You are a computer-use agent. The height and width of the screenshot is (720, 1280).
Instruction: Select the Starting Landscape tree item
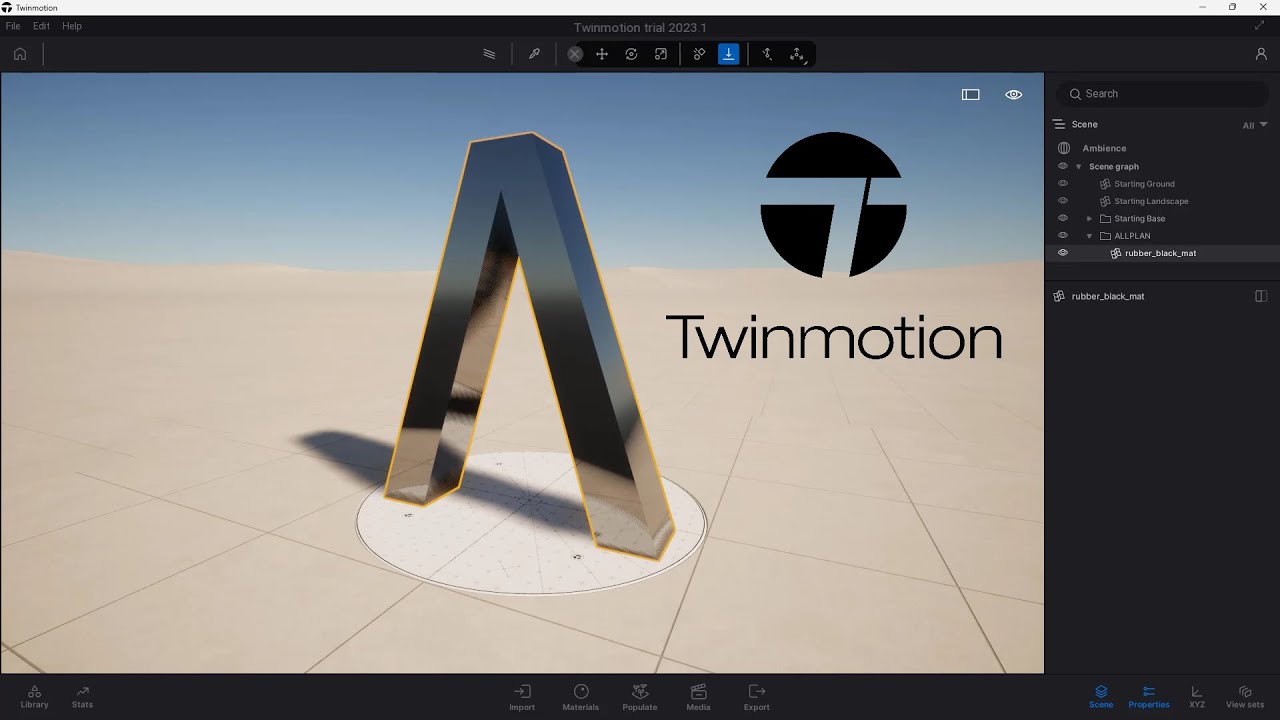pos(1151,201)
